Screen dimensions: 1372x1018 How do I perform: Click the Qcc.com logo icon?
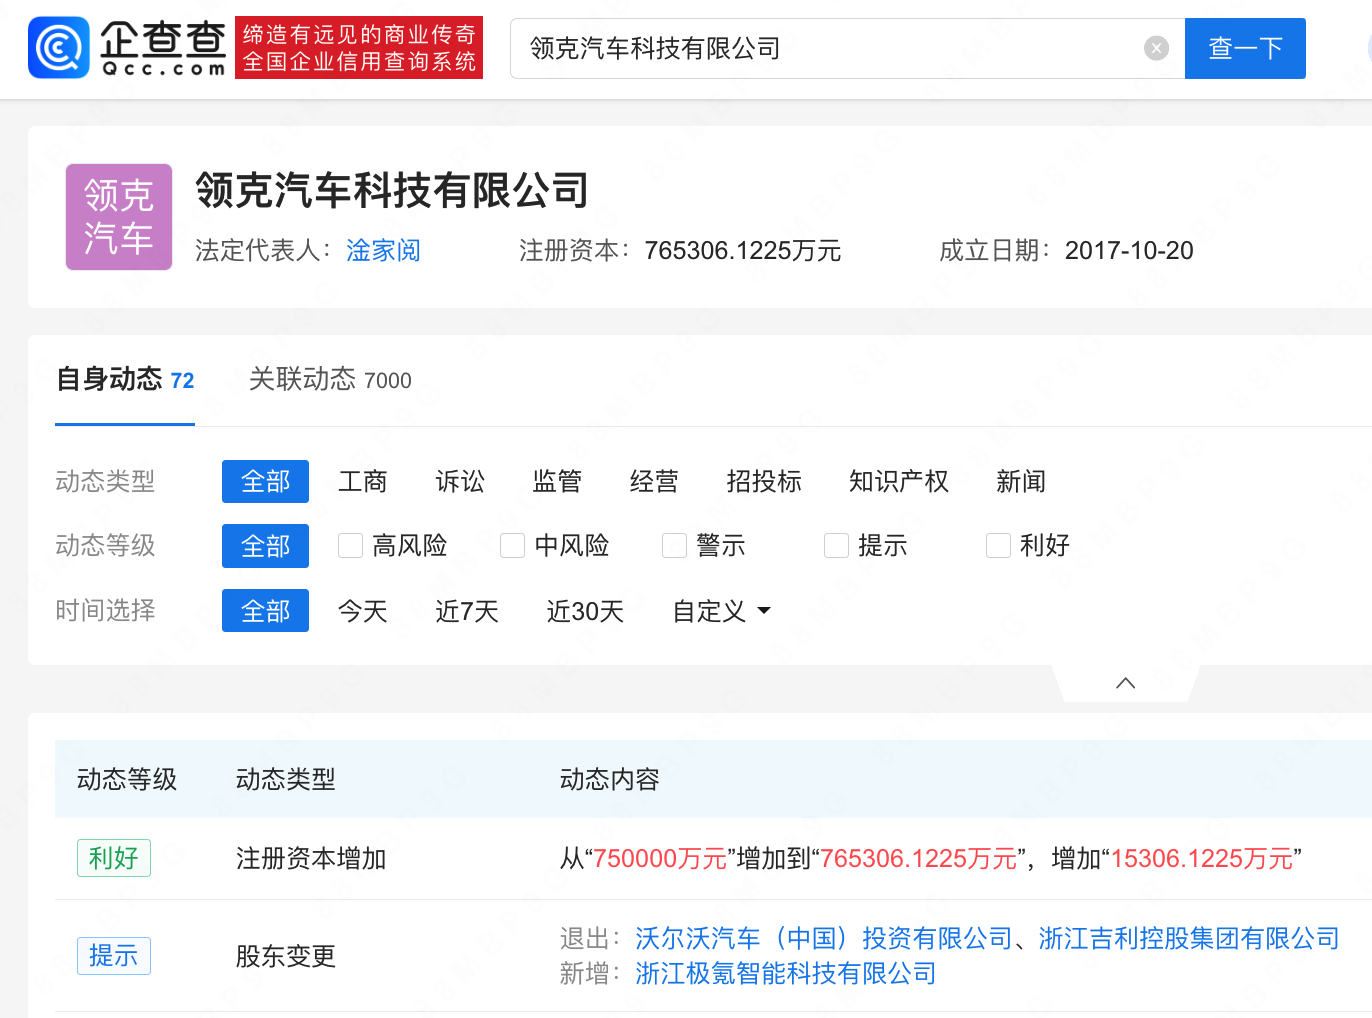pos(59,47)
